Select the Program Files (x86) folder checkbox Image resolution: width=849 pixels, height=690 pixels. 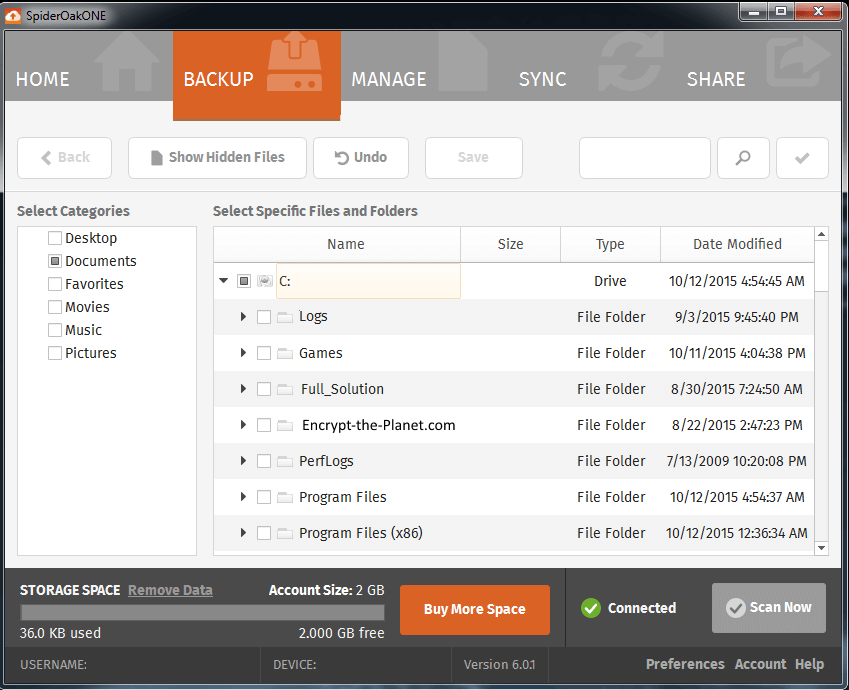[x=264, y=533]
